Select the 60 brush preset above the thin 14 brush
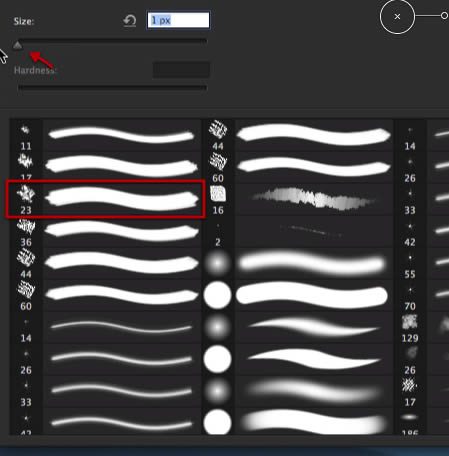This screenshot has width=449, height=456. click(x=105, y=295)
